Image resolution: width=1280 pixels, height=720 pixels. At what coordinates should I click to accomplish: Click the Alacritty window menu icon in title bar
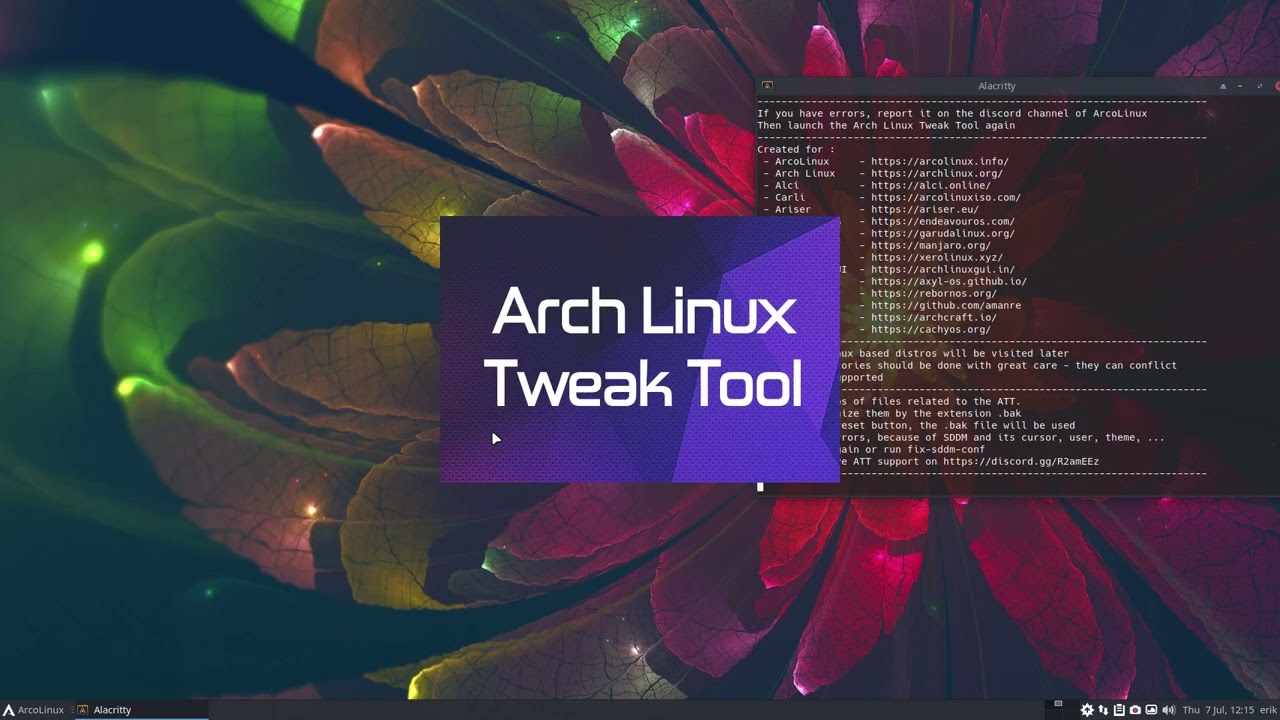pos(767,86)
